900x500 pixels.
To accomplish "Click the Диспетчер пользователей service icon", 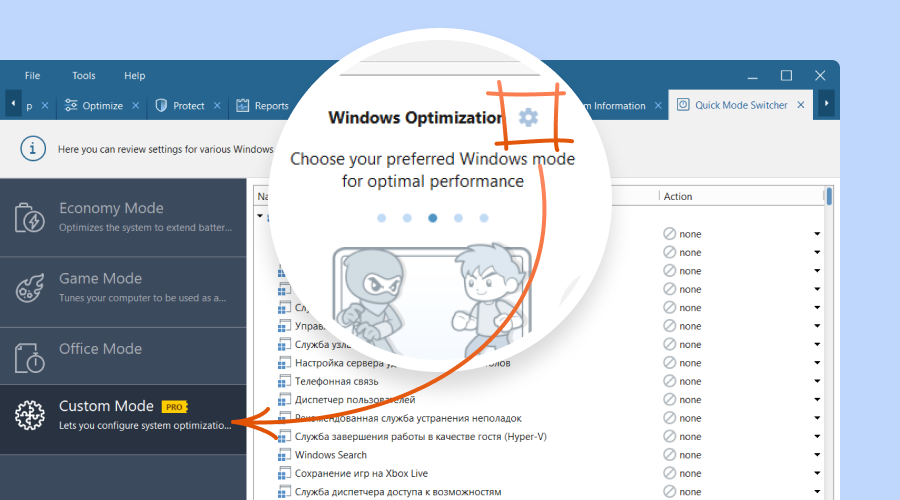I will [x=284, y=400].
